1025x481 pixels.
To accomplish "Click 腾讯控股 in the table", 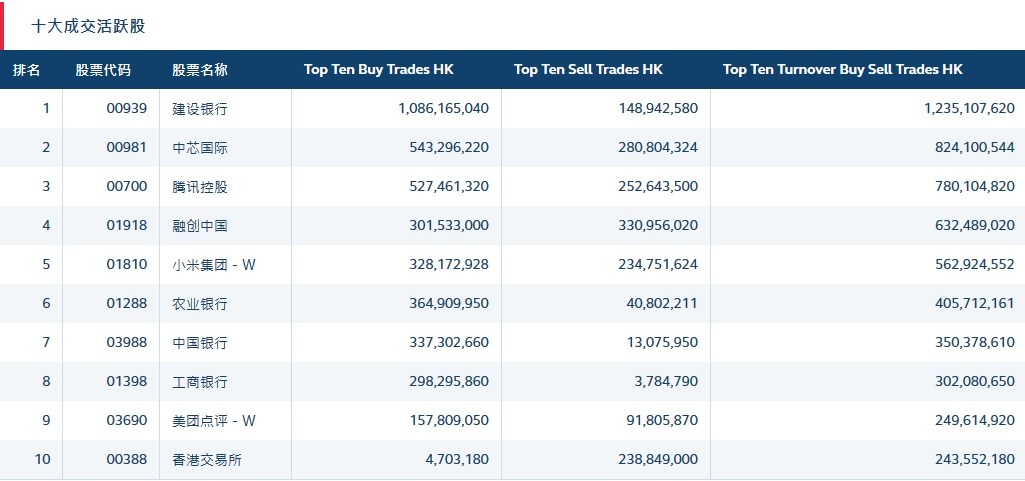I will pyautogui.click(x=200, y=187).
